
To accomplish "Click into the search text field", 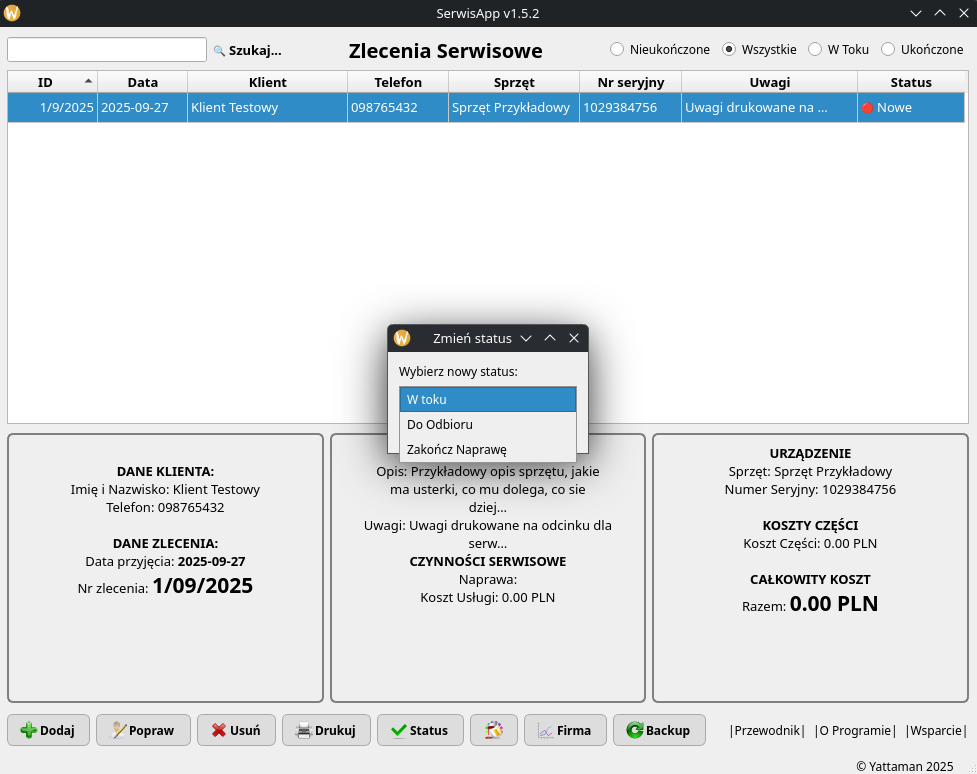I will click(107, 50).
